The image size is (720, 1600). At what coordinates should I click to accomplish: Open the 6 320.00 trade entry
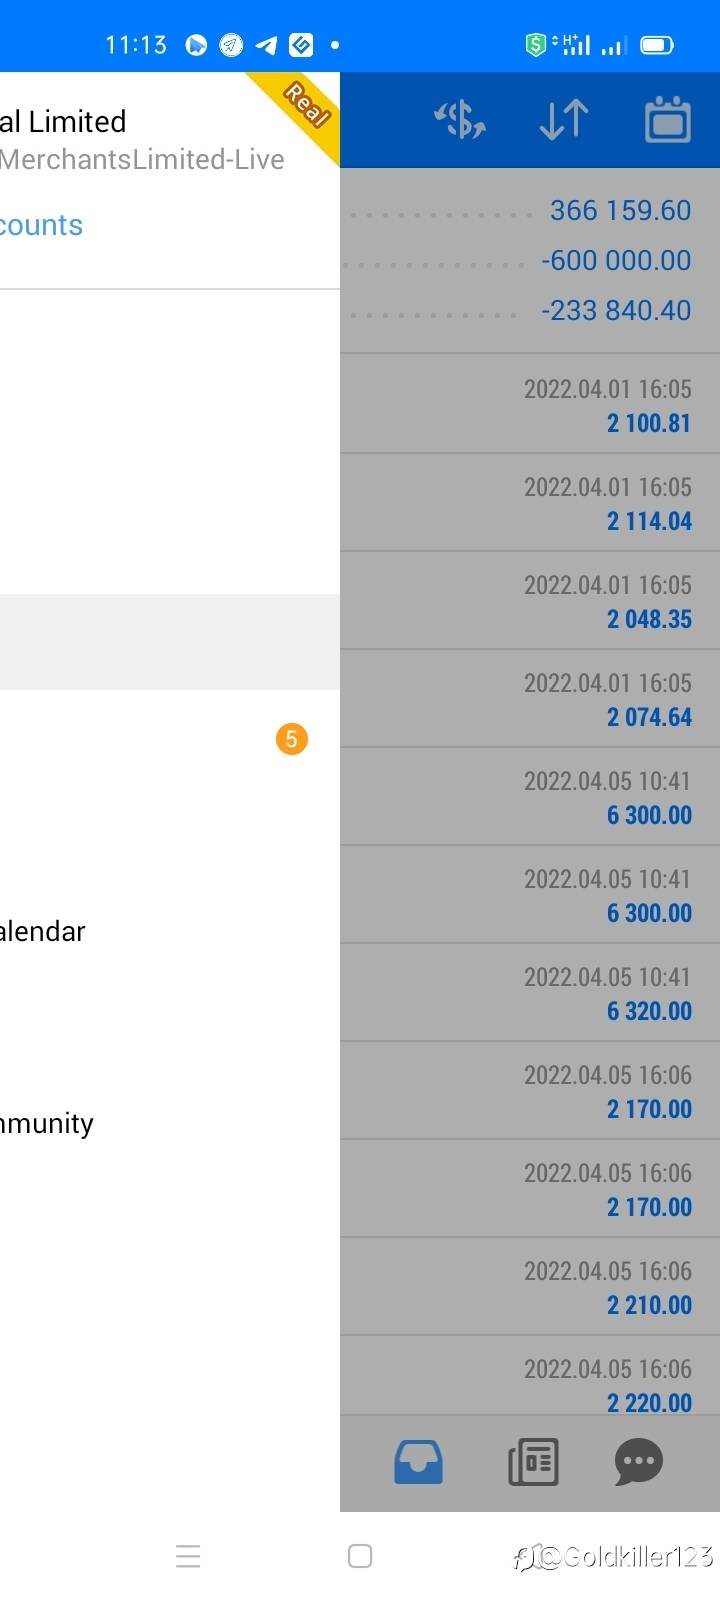pos(530,993)
